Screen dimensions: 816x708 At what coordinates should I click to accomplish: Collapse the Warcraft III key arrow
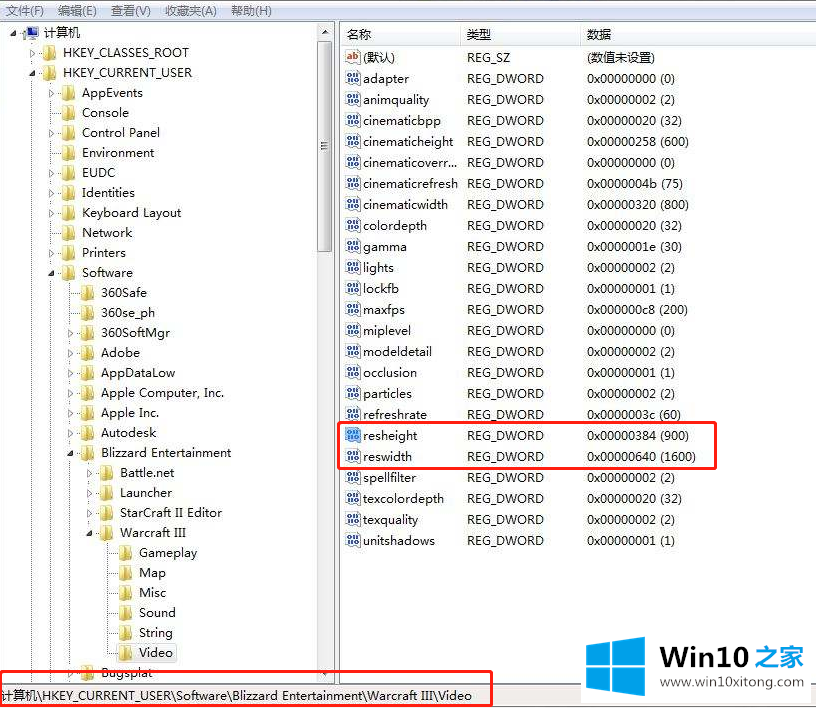89,533
